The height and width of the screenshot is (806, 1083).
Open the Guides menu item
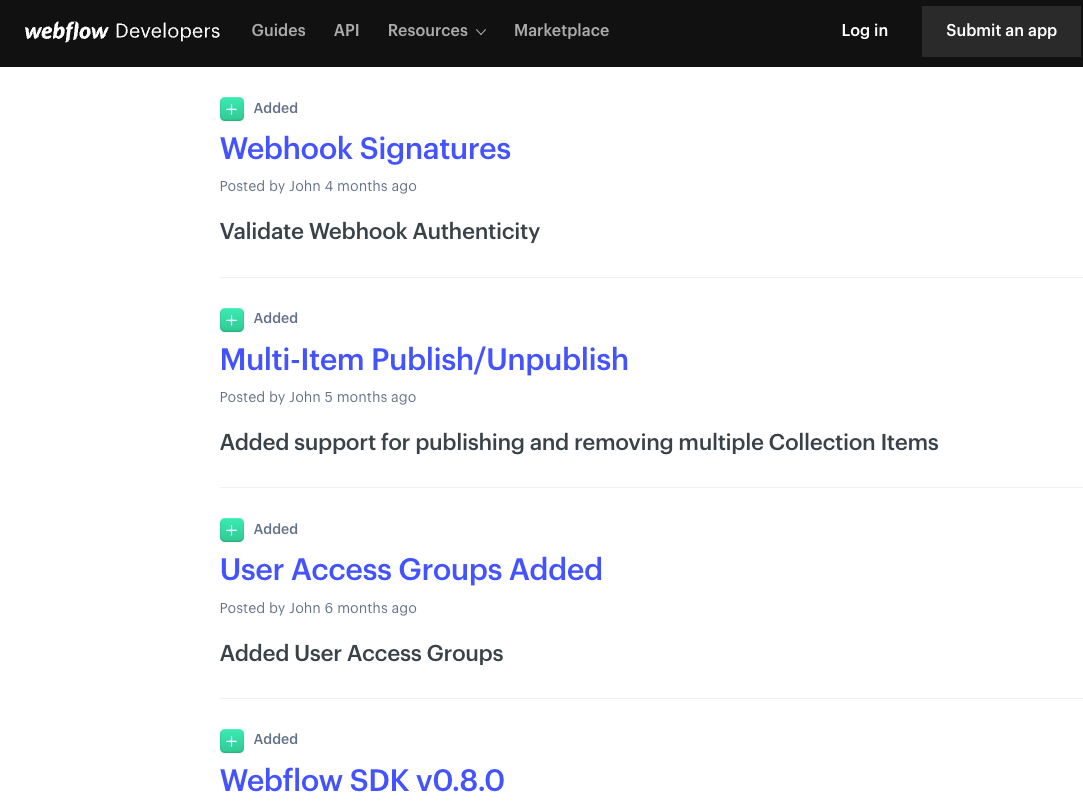(278, 31)
